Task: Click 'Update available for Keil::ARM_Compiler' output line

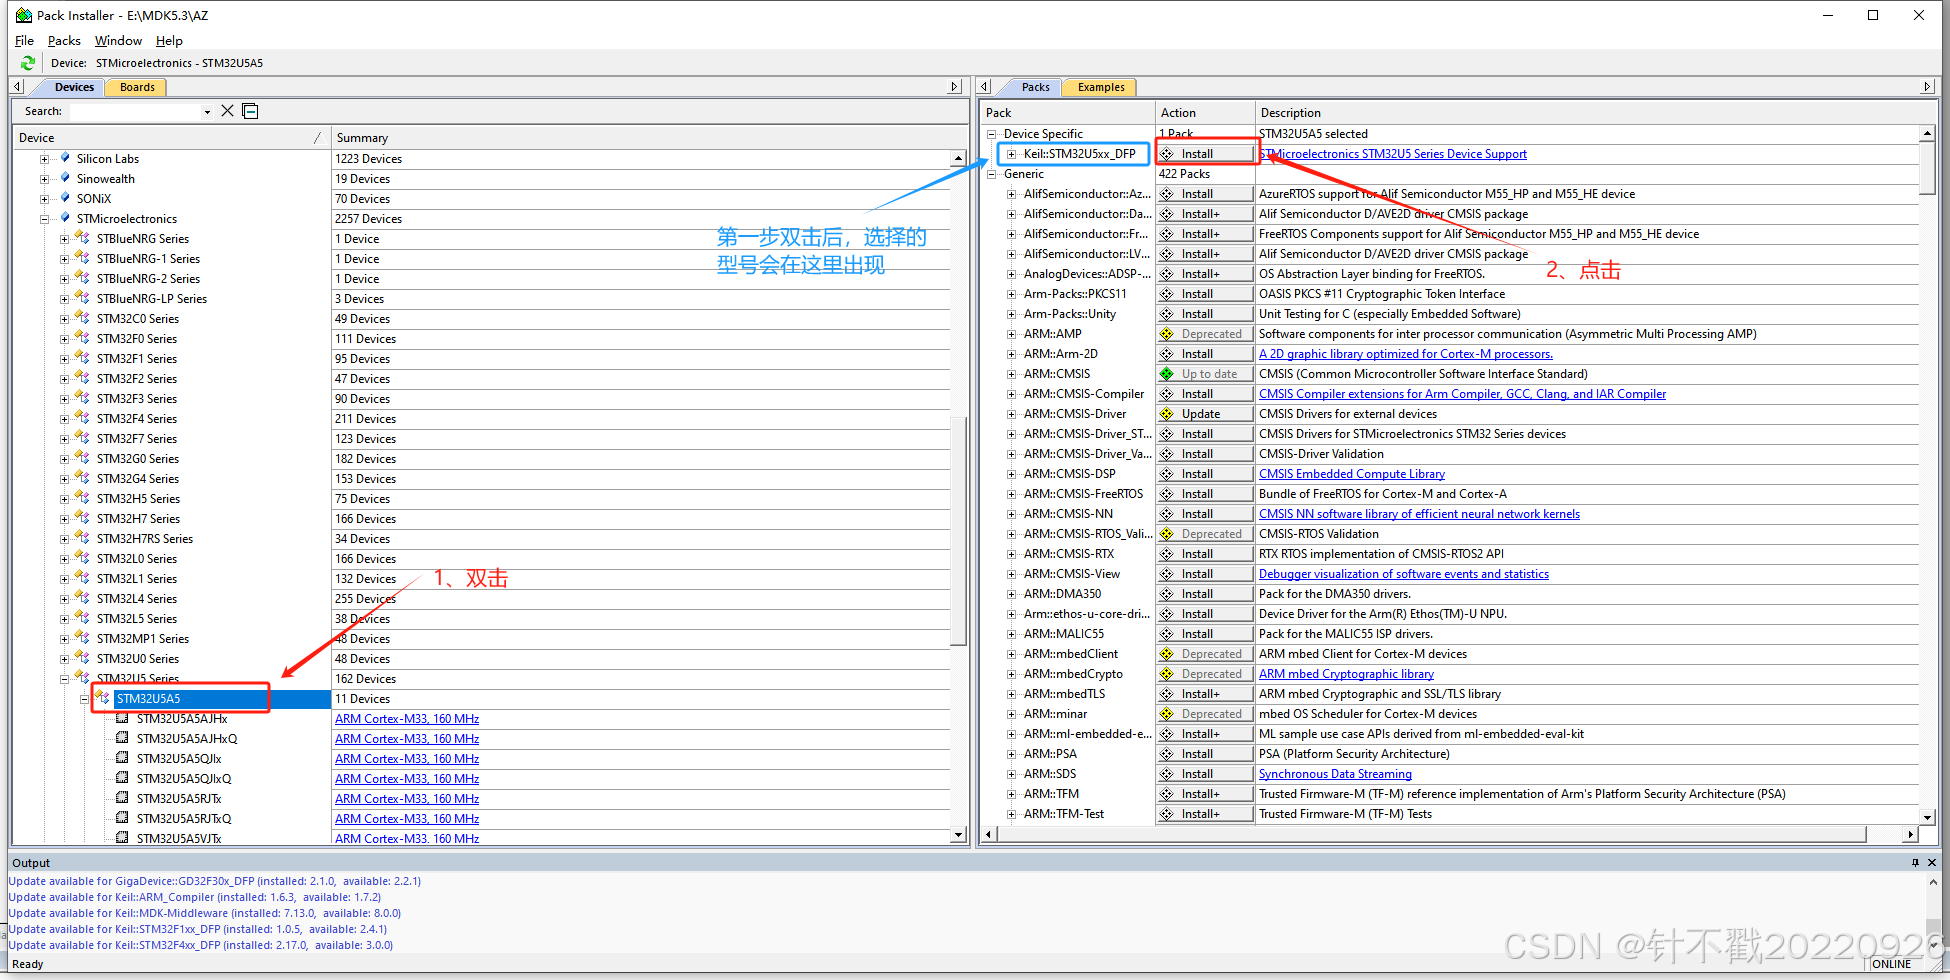Action: point(195,897)
